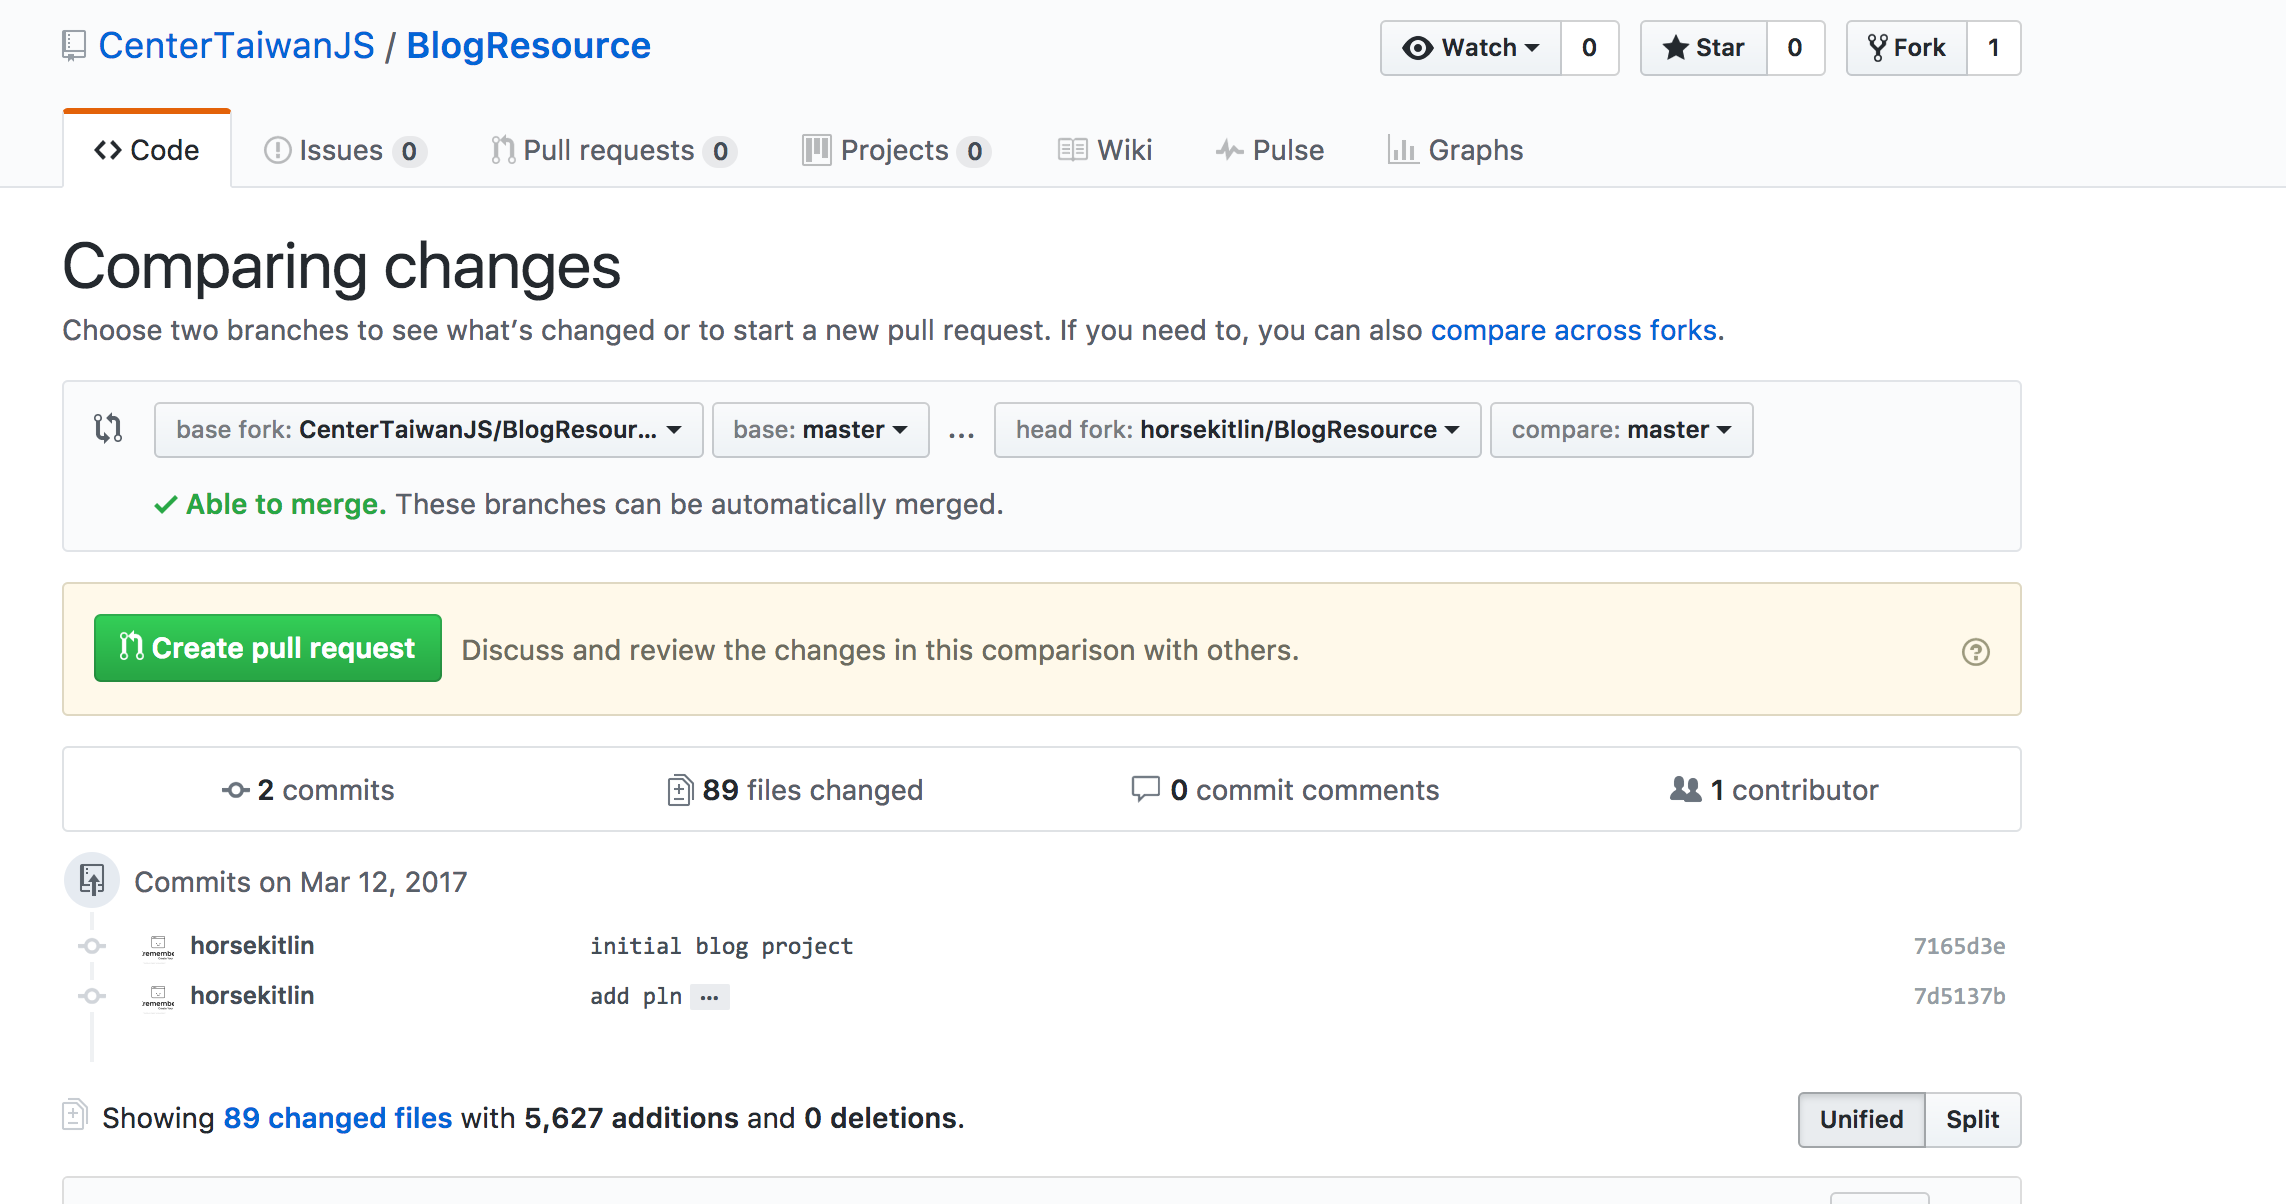
Task: Star the BlogResource repository
Action: click(1703, 48)
